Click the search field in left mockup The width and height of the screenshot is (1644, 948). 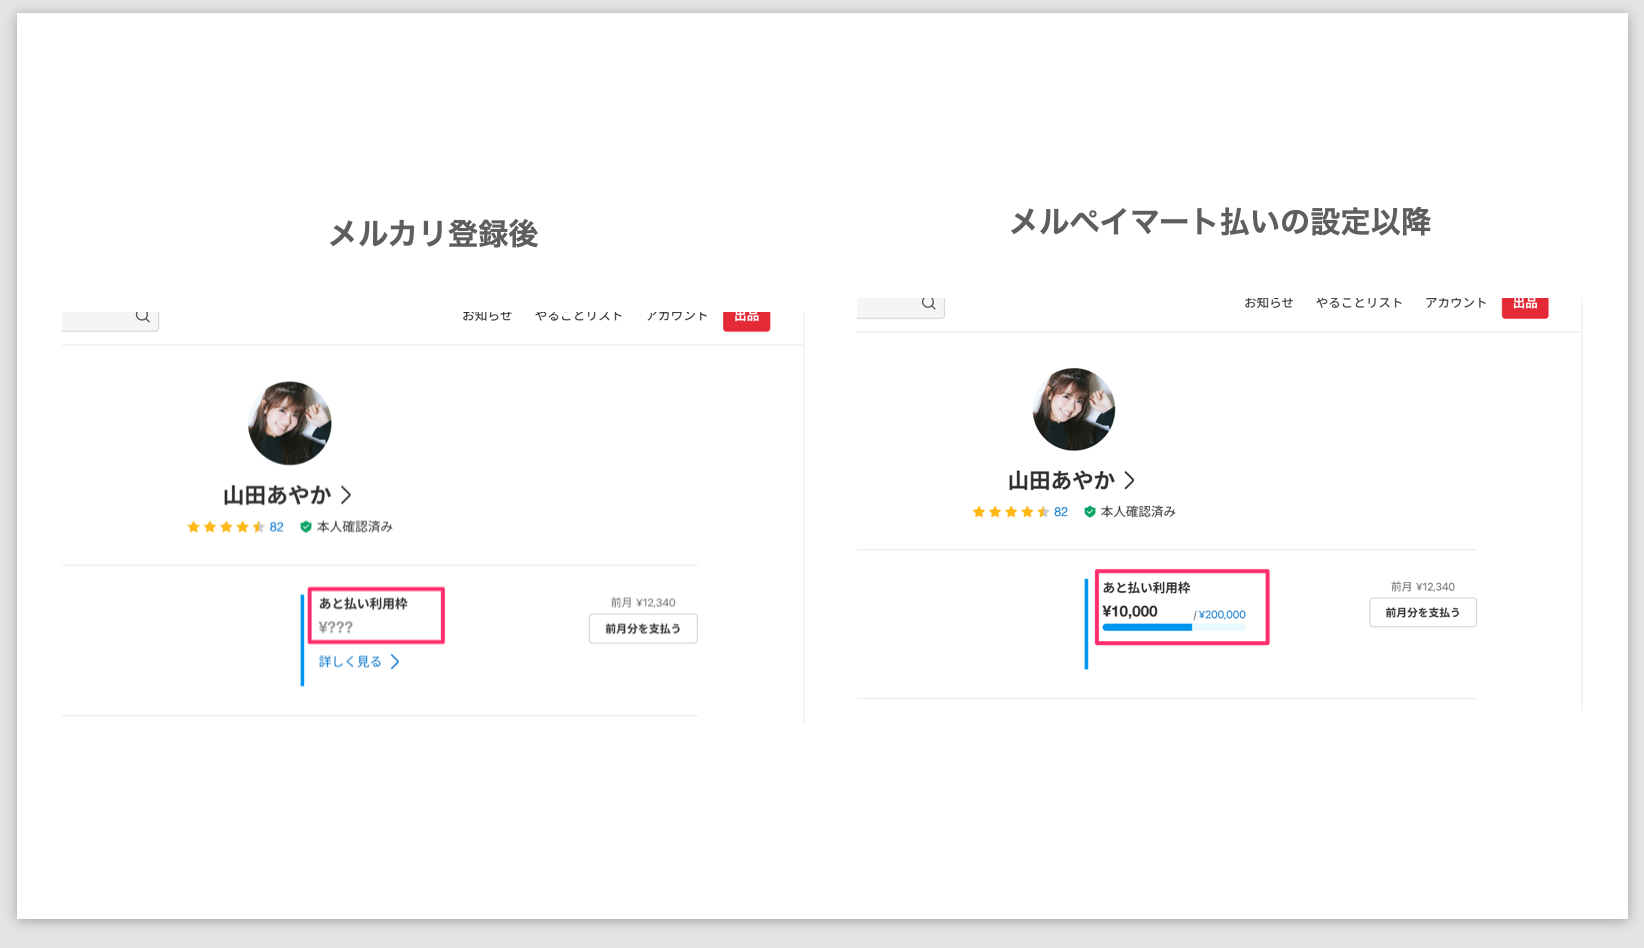coord(110,319)
